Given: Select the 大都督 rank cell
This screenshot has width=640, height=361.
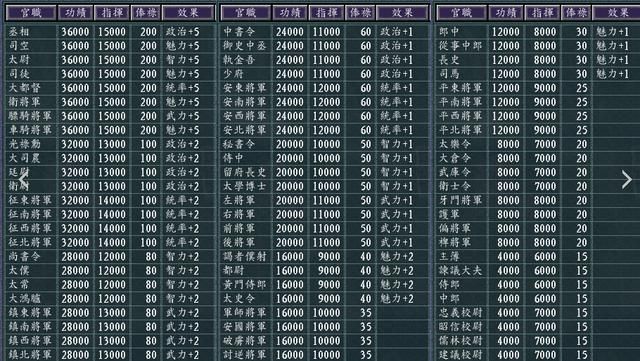Looking at the screenshot, I should (24, 88).
